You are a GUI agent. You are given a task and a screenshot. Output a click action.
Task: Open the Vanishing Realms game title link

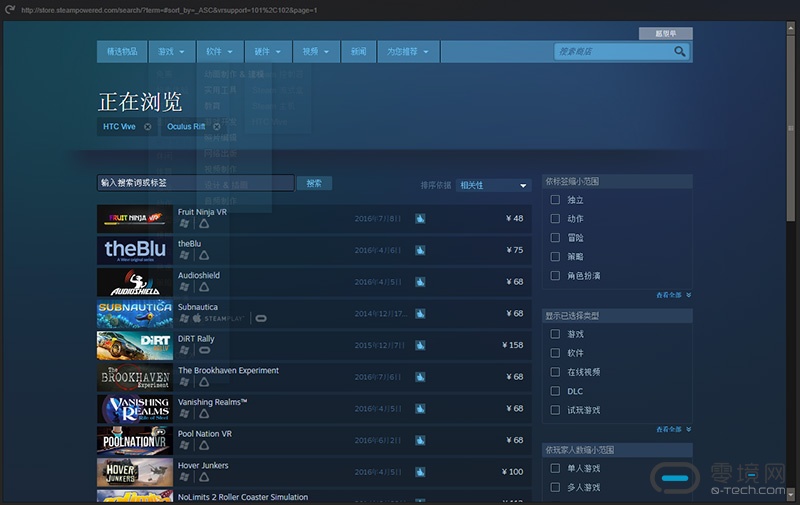coord(212,402)
